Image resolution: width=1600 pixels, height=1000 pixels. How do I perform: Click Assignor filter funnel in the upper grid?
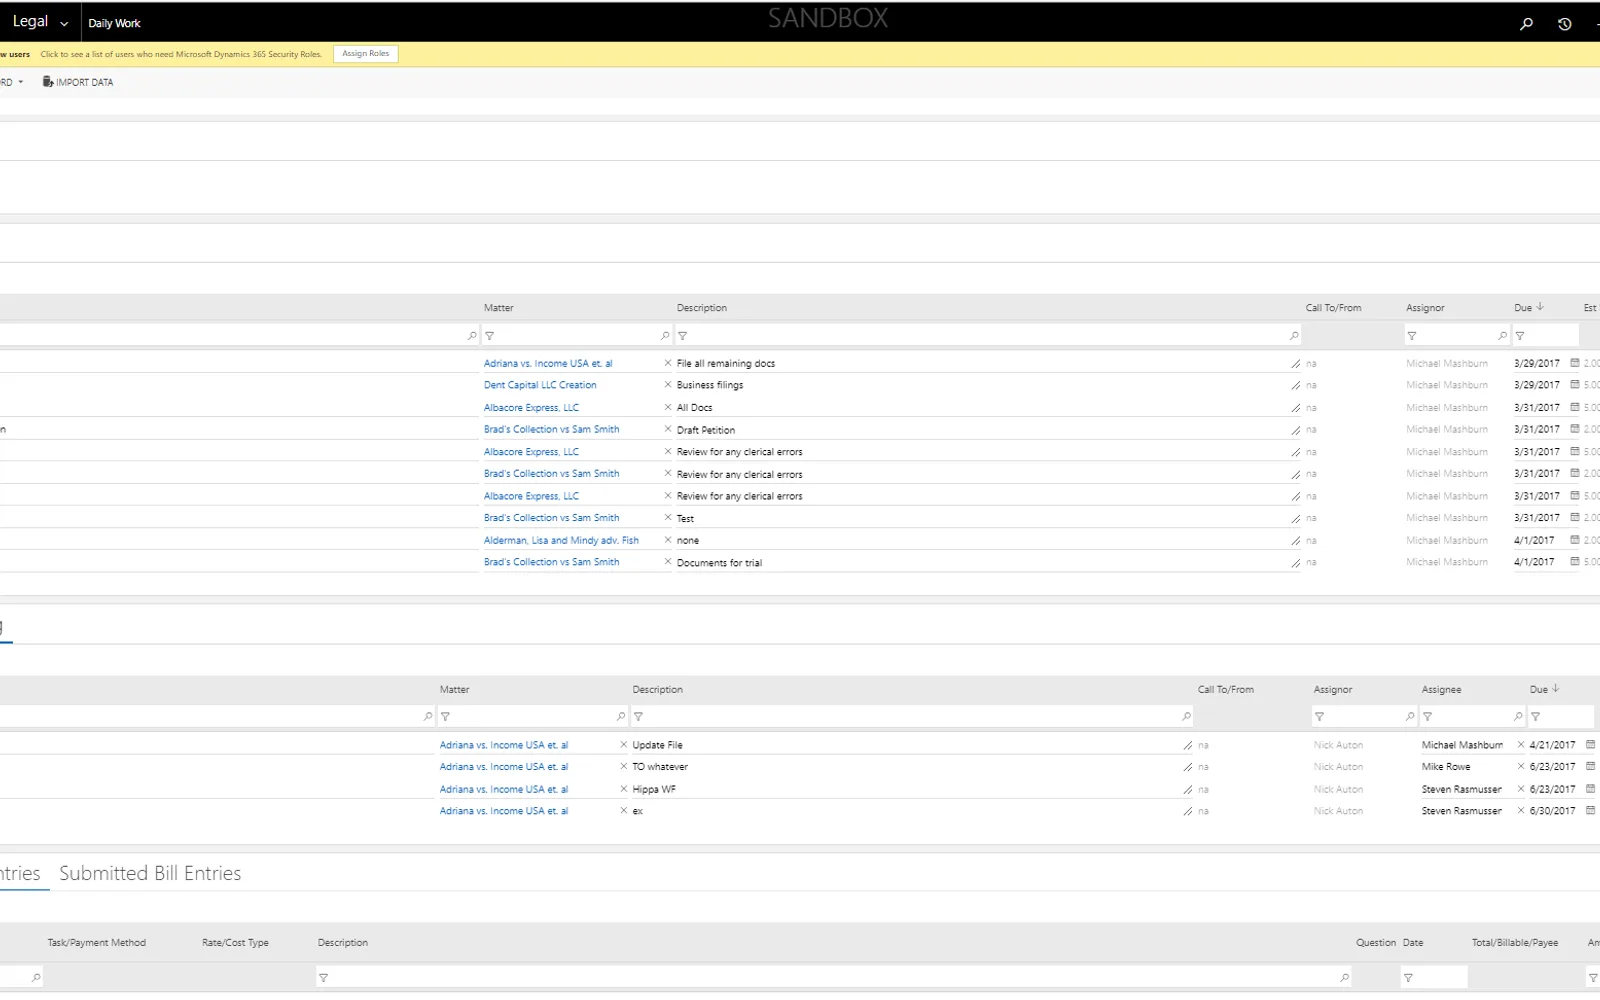(1412, 336)
